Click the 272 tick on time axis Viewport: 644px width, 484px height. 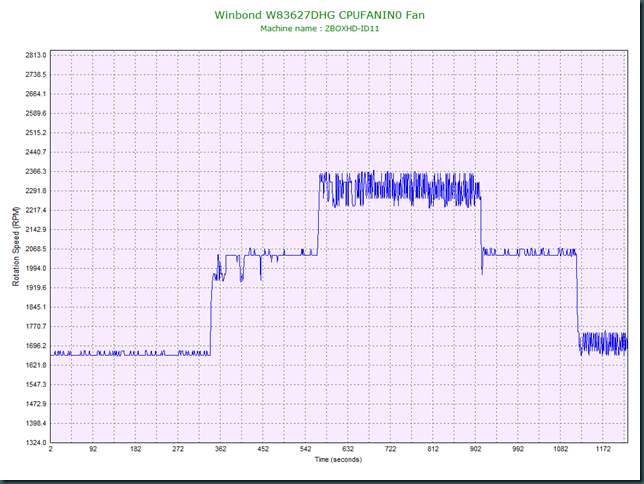pos(178,449)
